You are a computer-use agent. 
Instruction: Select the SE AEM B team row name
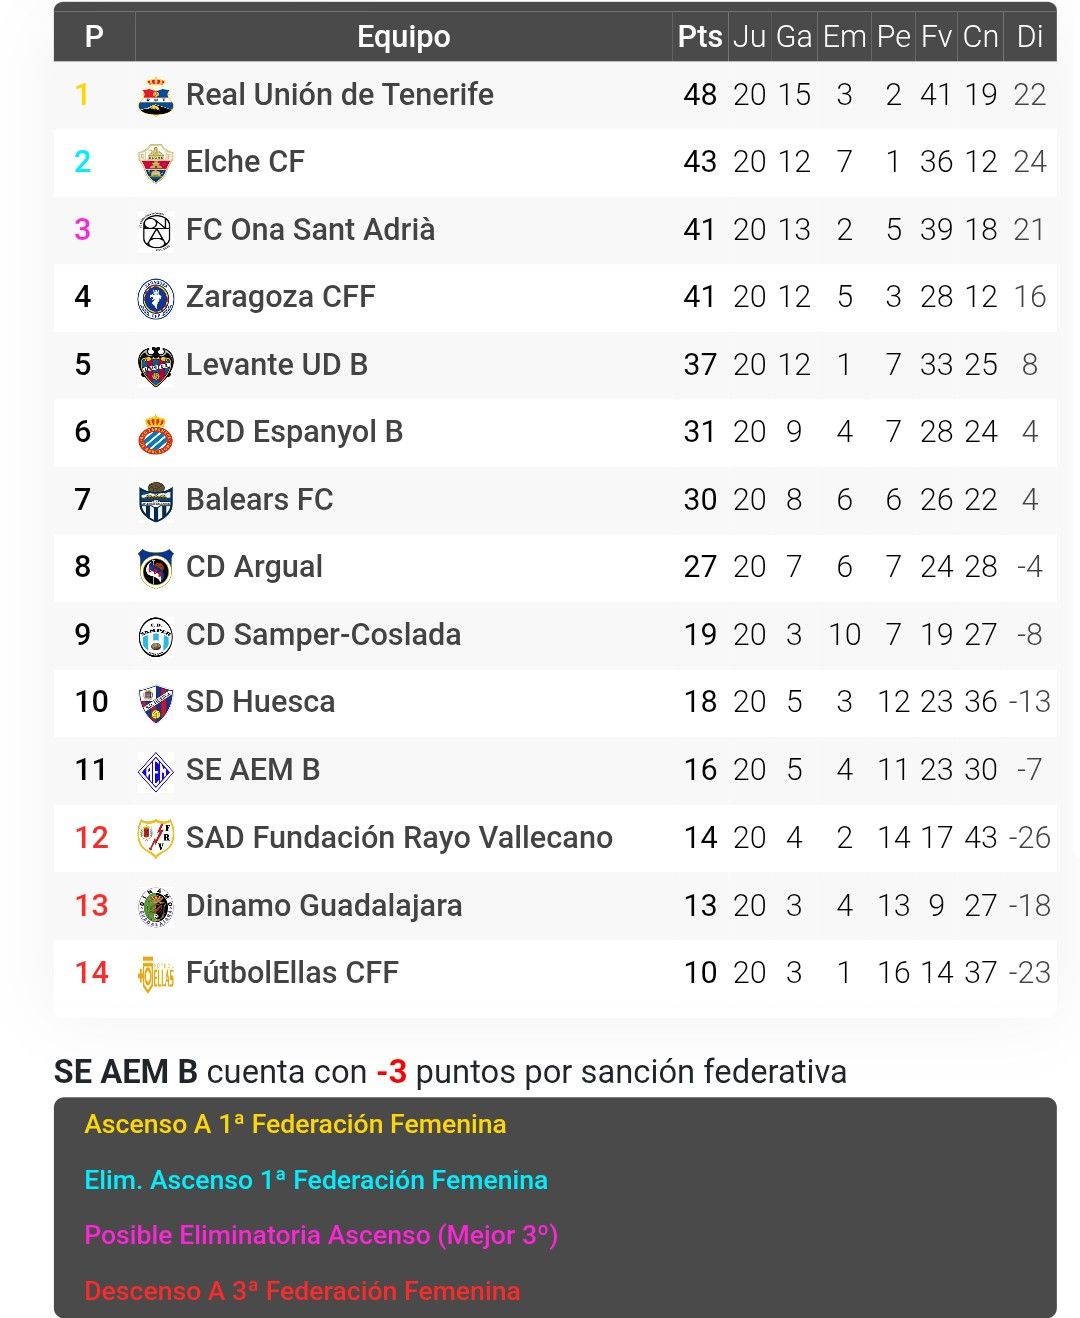point(253,769)
